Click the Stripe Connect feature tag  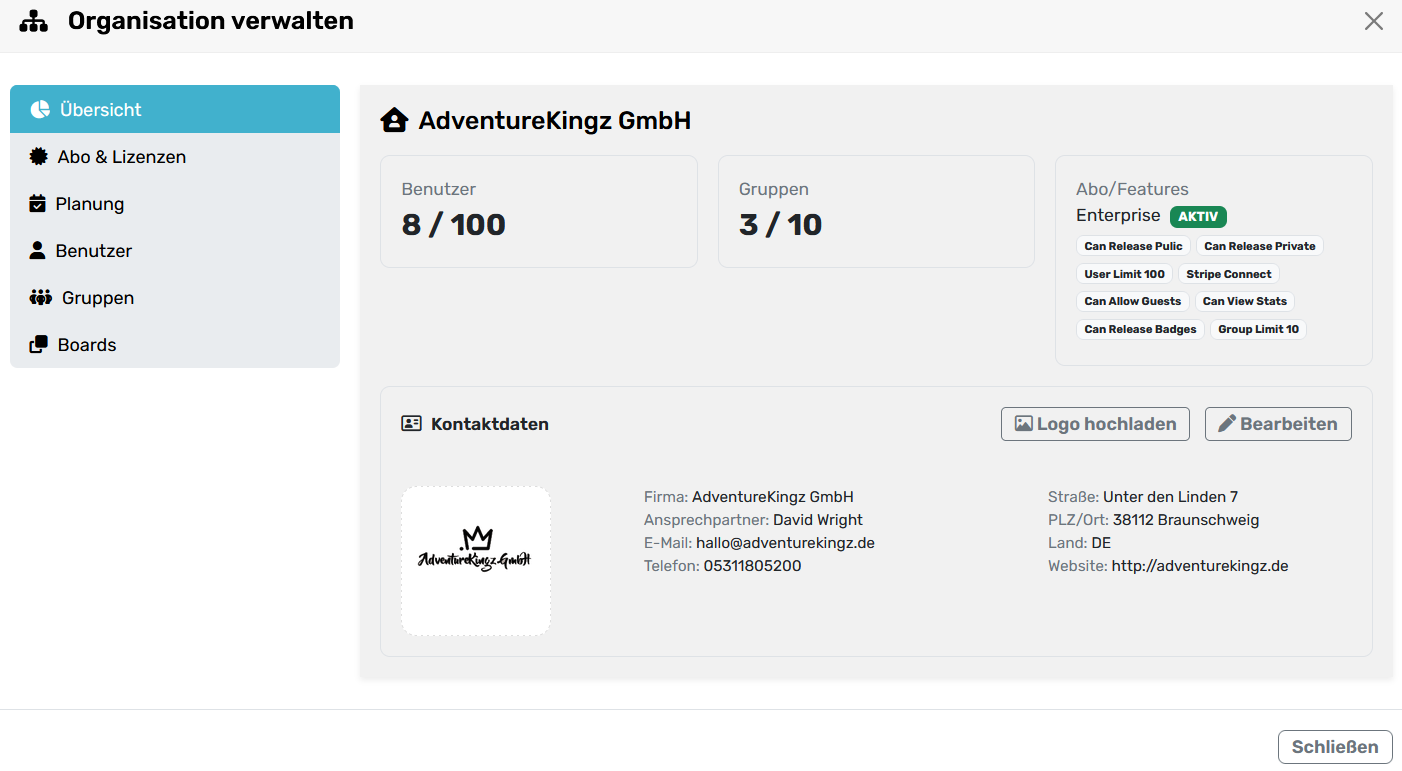[1228, 274]
